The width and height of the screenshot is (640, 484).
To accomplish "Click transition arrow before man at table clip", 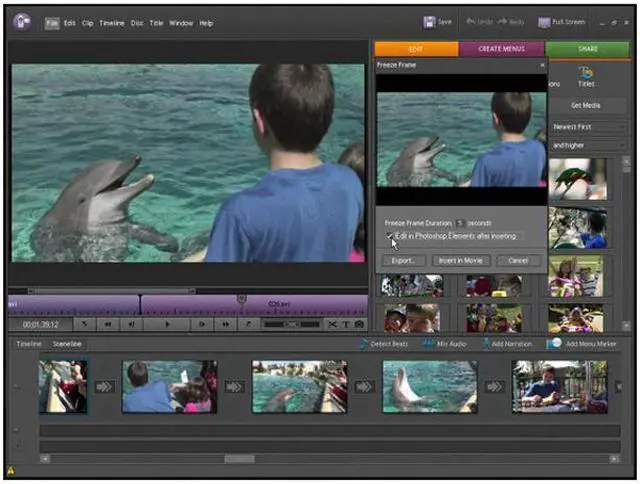I will pyautogui.click(x=494, y=386).
